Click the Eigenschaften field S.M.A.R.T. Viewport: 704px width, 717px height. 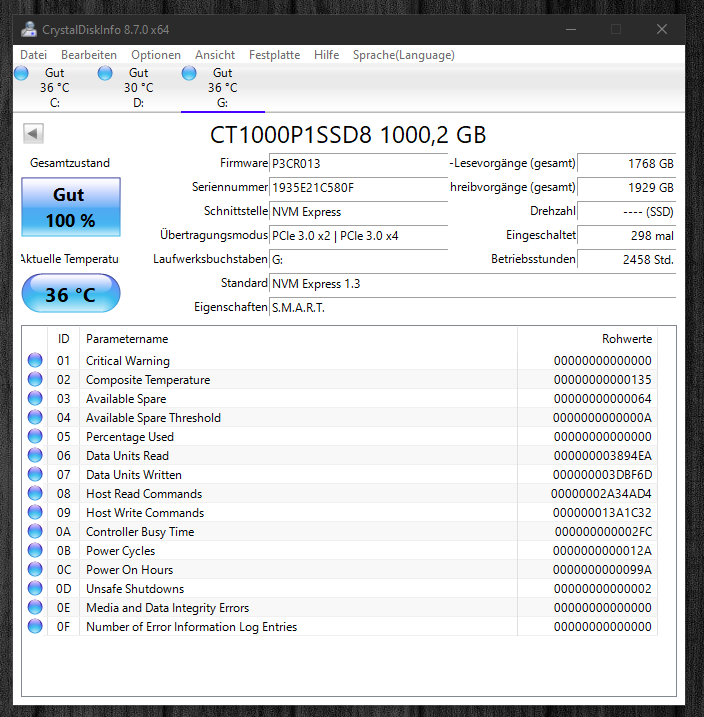(472, 308)
